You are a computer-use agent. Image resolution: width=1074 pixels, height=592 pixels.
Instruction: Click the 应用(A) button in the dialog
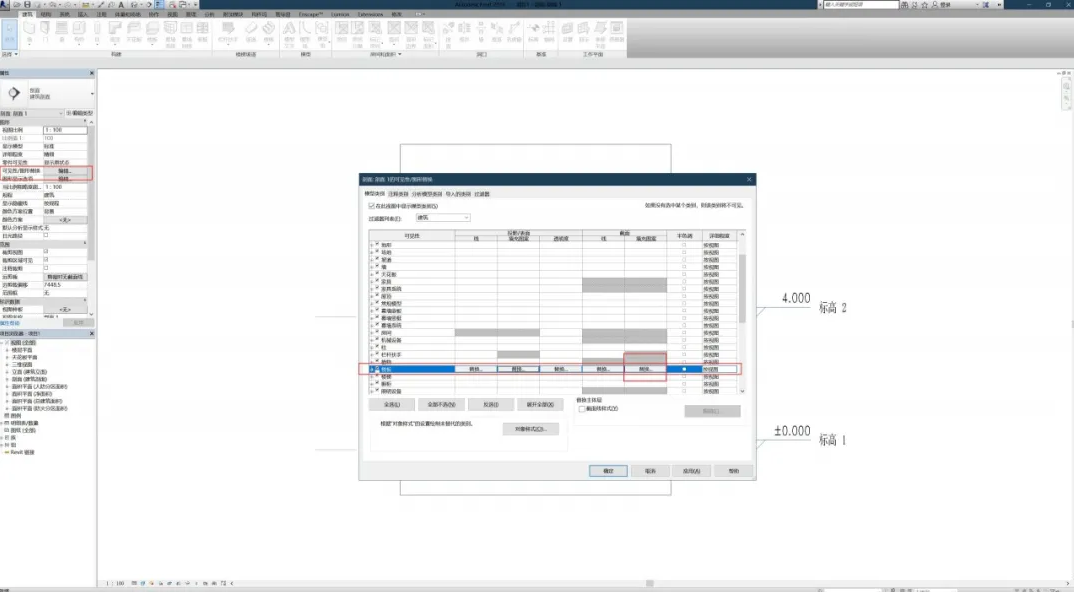pos(692,471)
